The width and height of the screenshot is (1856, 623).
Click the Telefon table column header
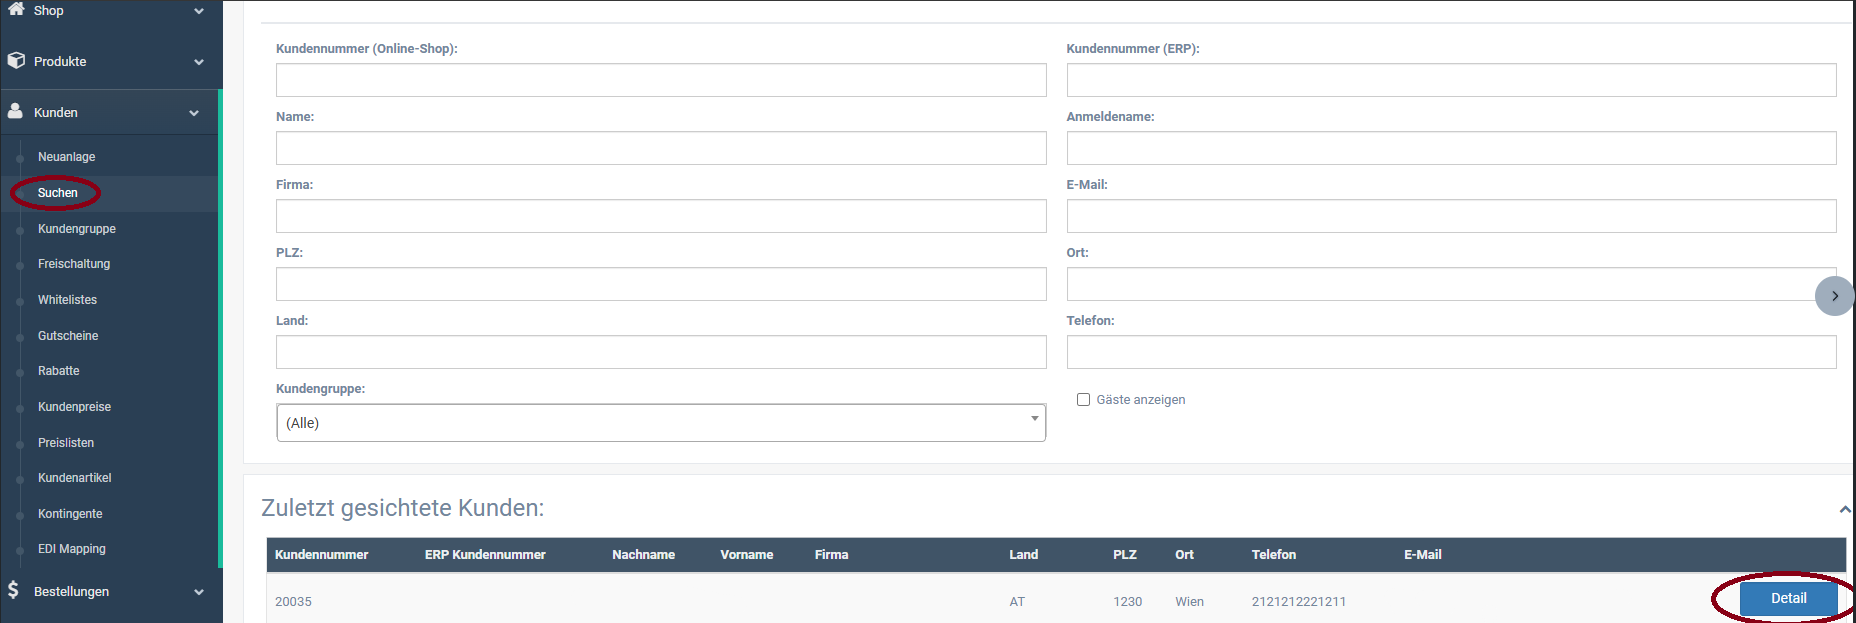[1273, 555]
